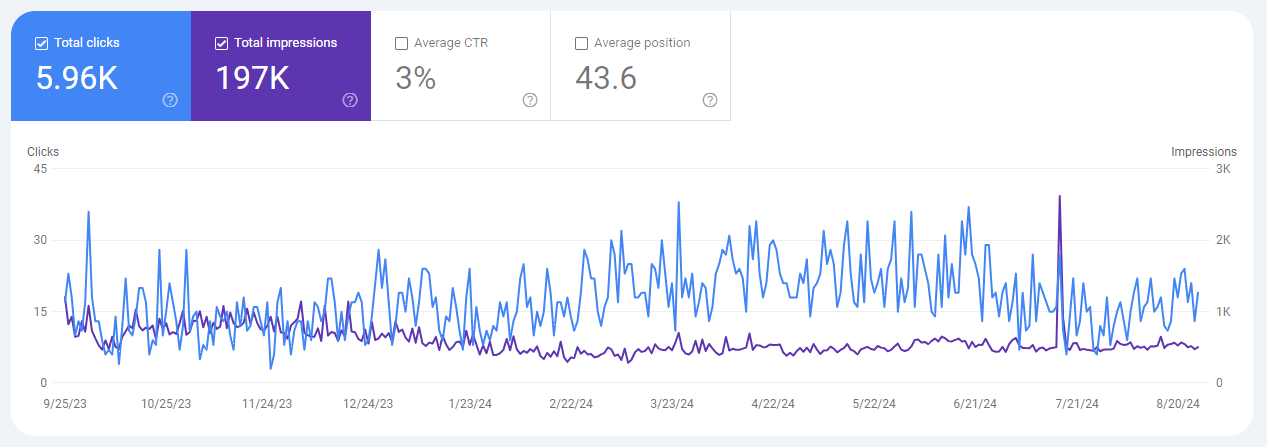The image size is (1267, 447).
Task: Uncheck the Total impressions checkbox
Action: (x=221, y=43)
